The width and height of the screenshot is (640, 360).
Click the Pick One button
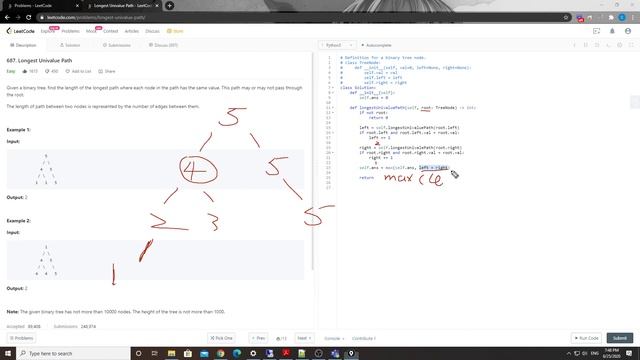tap(221, 338)
